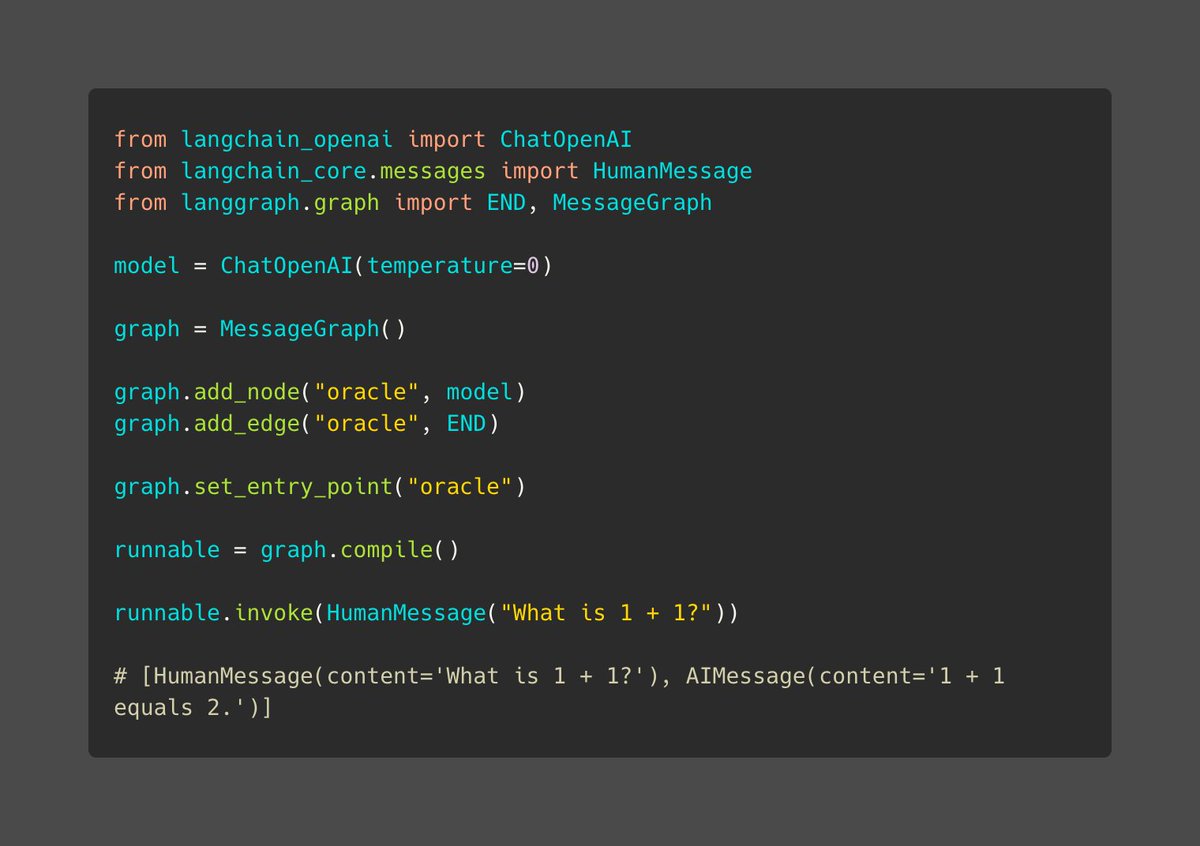Click the "What is 1 + 1?" string in invoke
Screen dimensions: 1200x846
tap(606, 613)
